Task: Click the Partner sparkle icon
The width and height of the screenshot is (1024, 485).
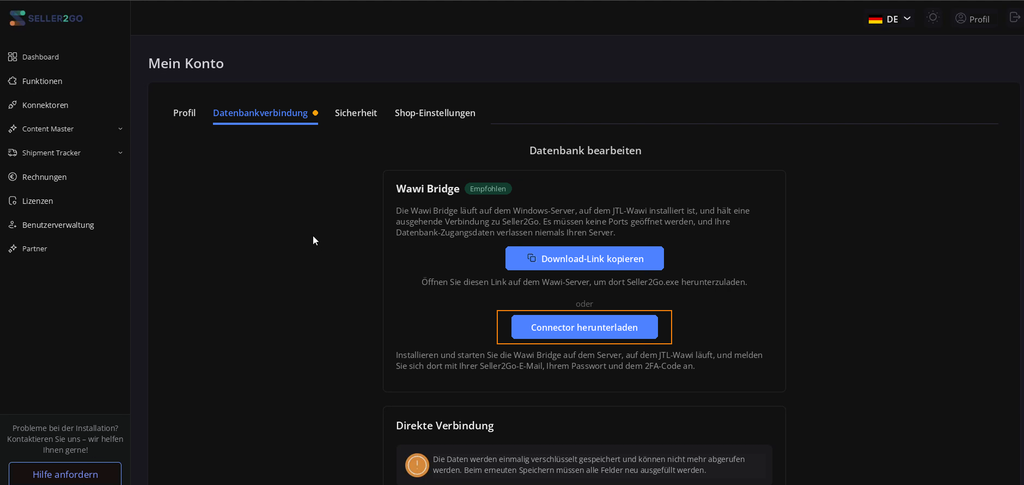Action: pyautogui.click(x=12, y=249)
